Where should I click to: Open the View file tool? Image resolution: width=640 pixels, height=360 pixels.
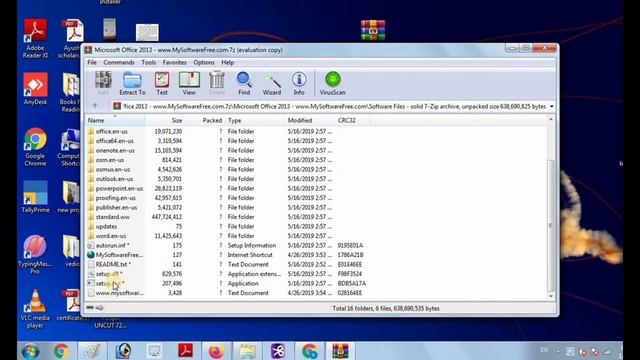click(189, 84)
